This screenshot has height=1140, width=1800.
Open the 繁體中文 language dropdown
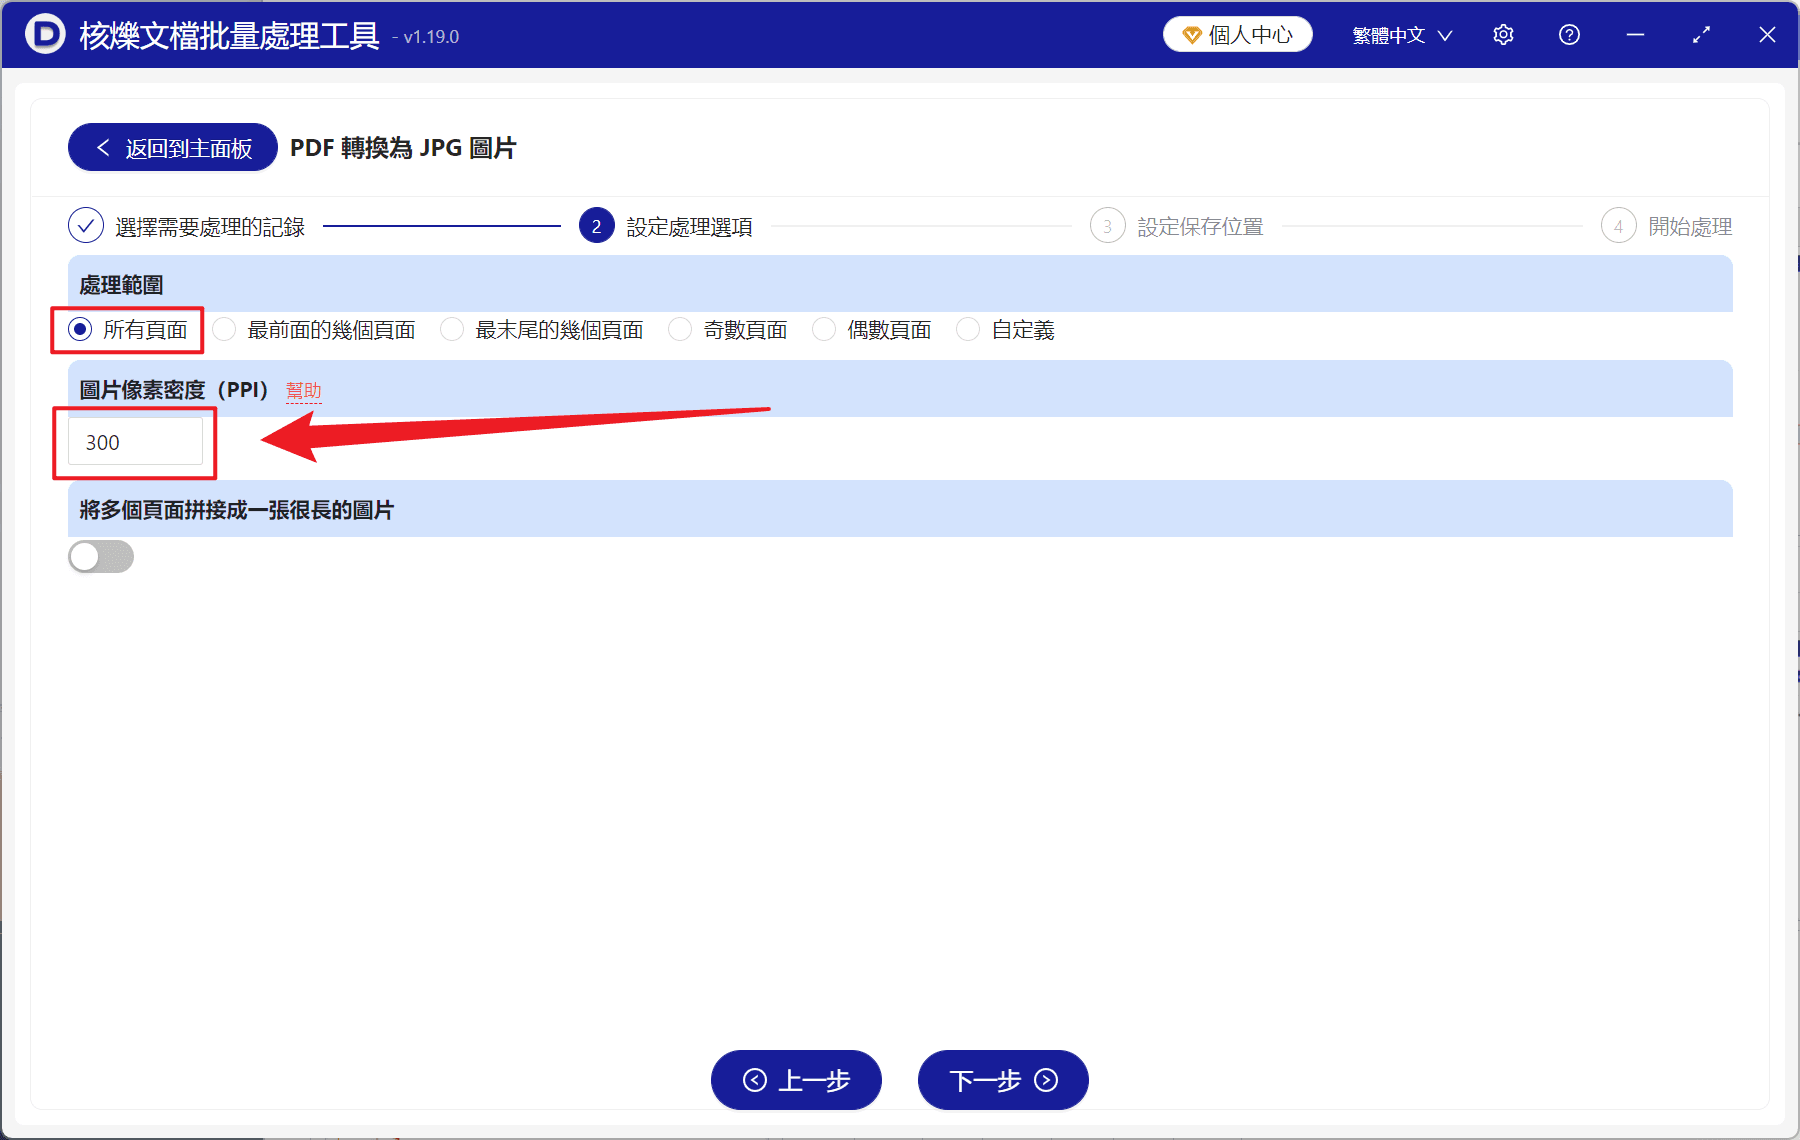1390,34
